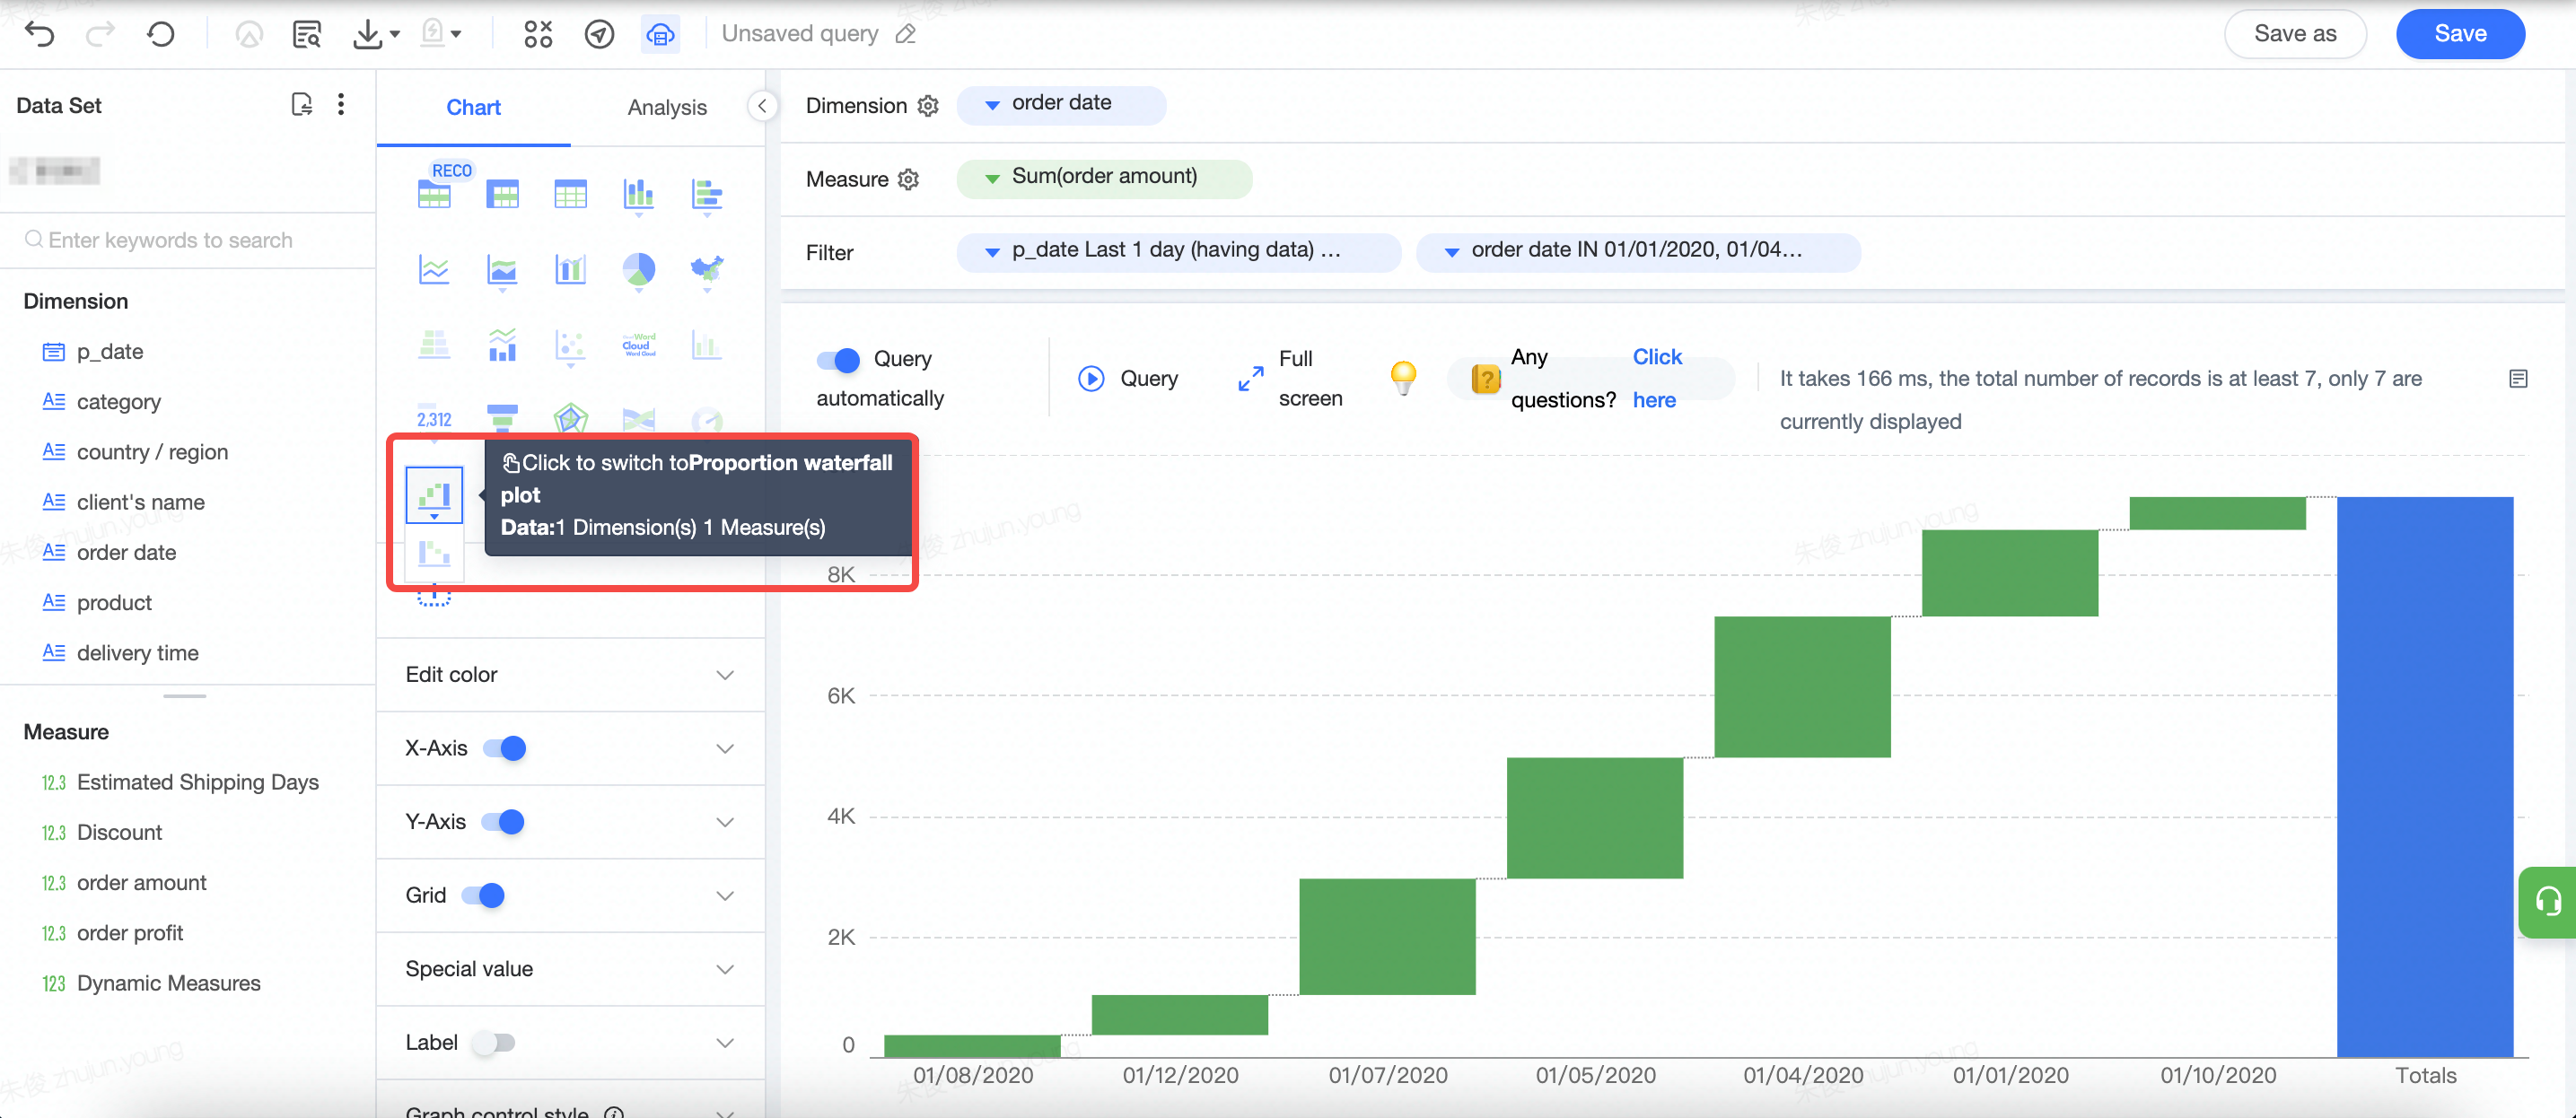
Task: Select the scatter plot chart type
Action: [x=570, y=345]
